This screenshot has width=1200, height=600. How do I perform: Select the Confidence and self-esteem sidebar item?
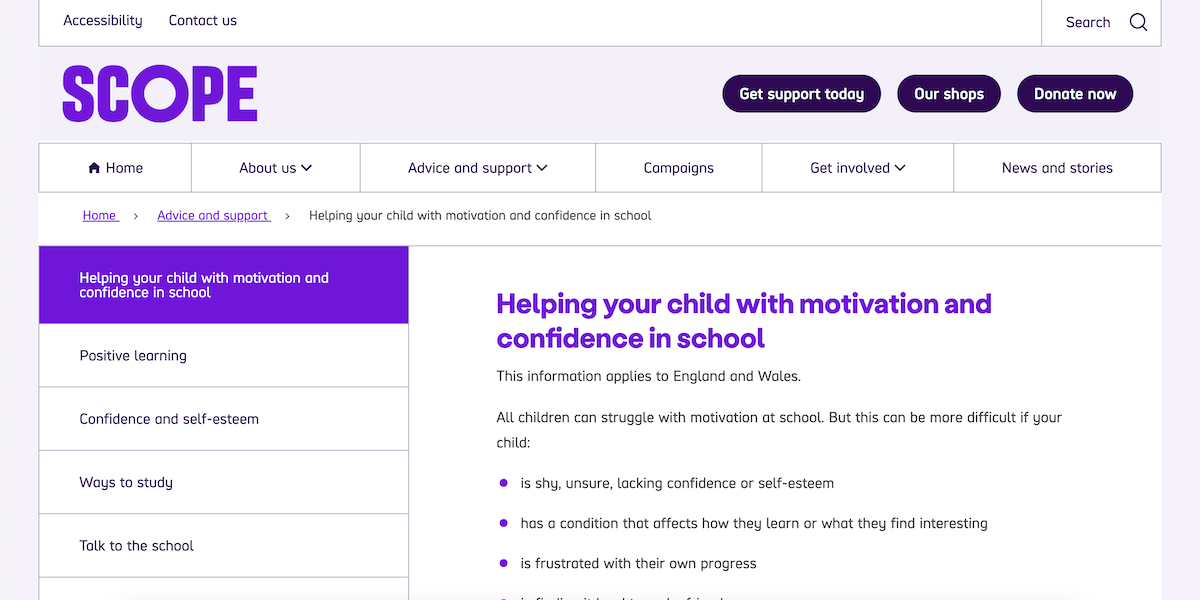point(169,419)
